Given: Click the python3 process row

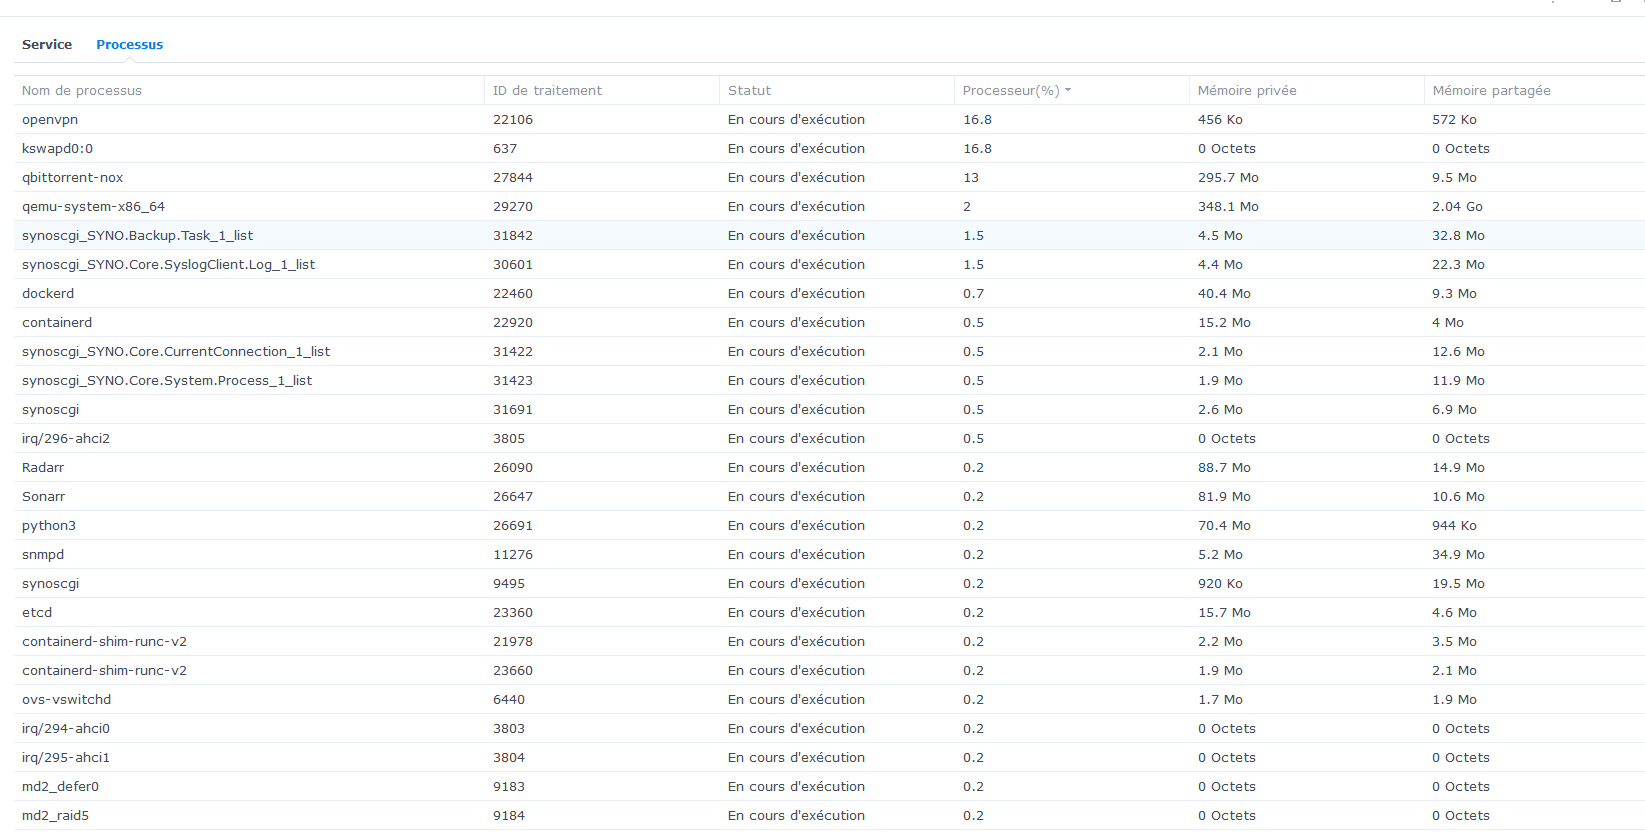Looking at the screenshot, I should pyautogui.click(x=49, y=526).
